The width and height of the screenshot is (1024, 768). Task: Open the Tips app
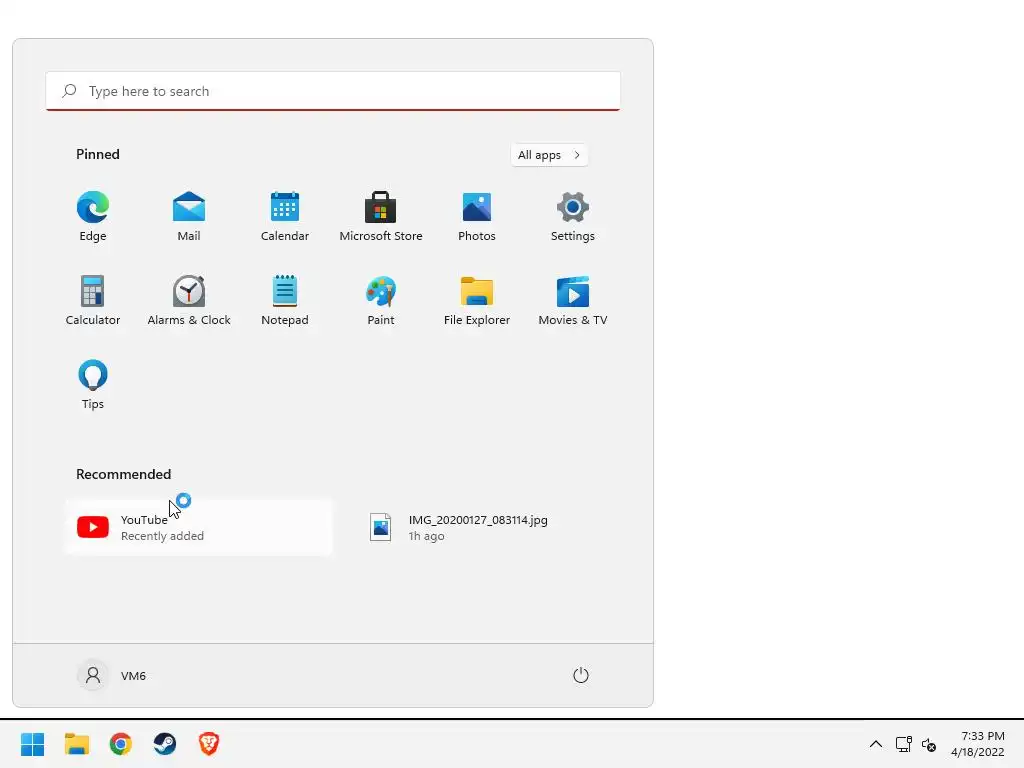click(93, 385)
